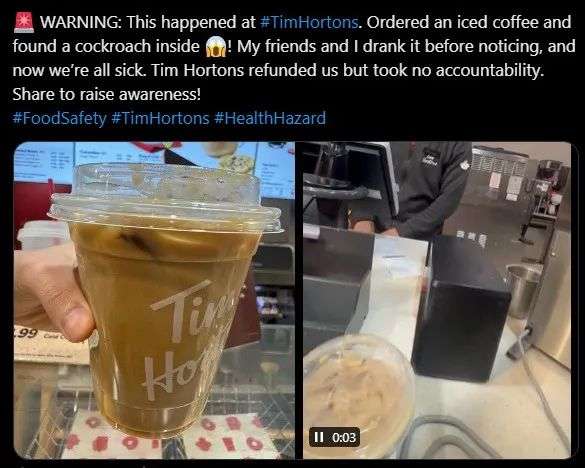This screenshot has width=585, height=468.
Task: Click the .99 price tag in the photo
Action: click(x=26, y=332)
